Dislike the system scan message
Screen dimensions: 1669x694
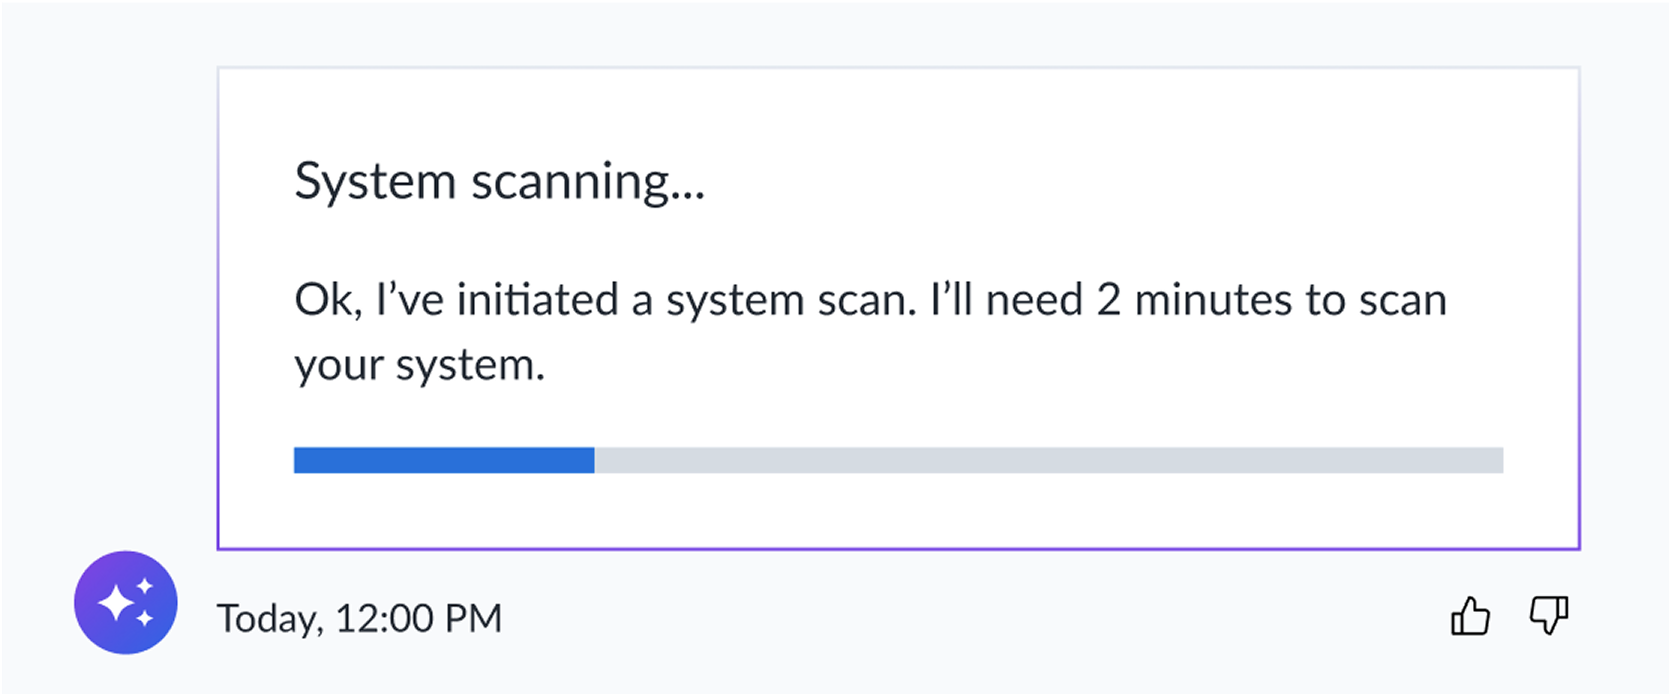[x=1549, y=615]
